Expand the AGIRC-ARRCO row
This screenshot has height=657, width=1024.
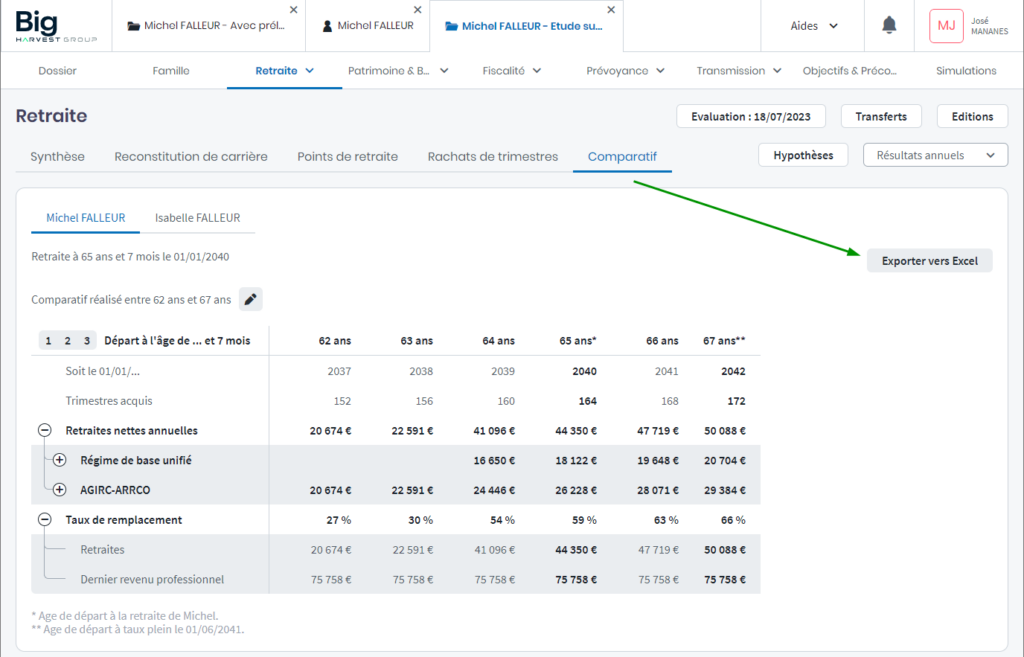59,490
